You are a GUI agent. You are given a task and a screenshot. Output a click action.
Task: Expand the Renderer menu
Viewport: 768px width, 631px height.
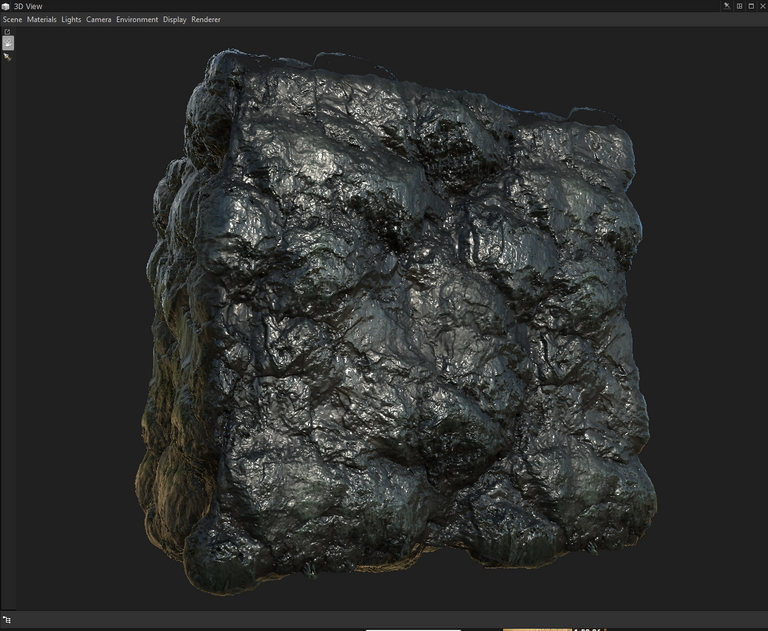coord(206,20)
